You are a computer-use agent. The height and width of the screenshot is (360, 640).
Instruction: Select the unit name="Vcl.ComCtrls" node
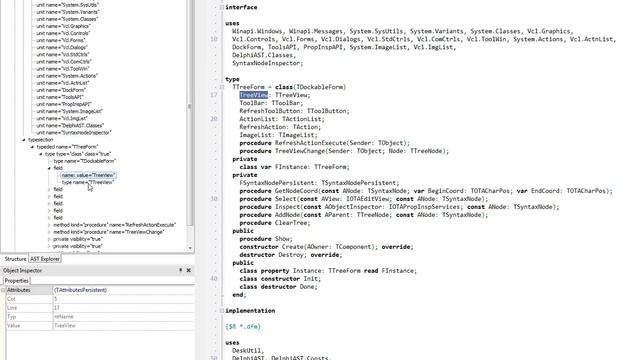[x=64, y=62]
